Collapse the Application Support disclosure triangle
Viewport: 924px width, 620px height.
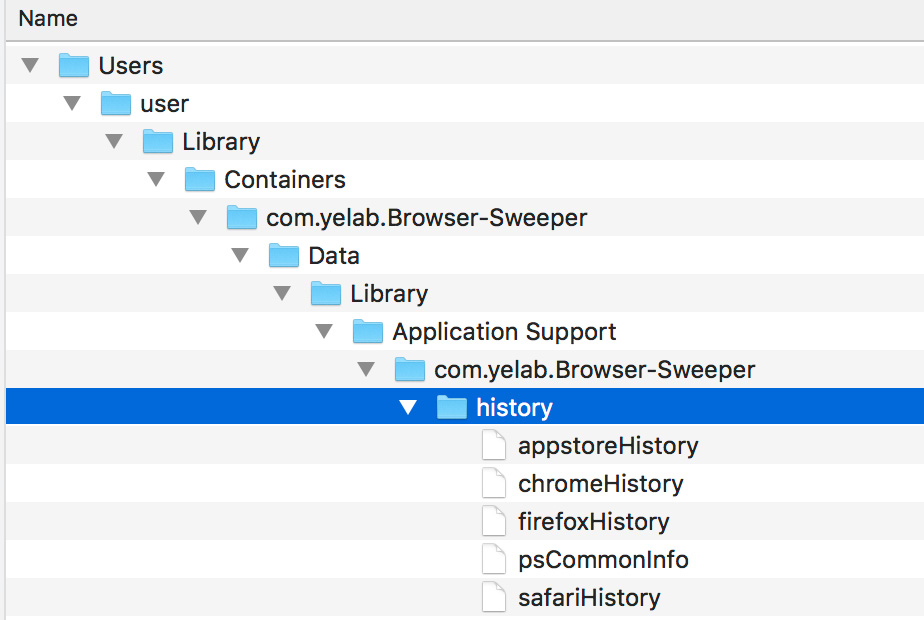coord(324,332)
